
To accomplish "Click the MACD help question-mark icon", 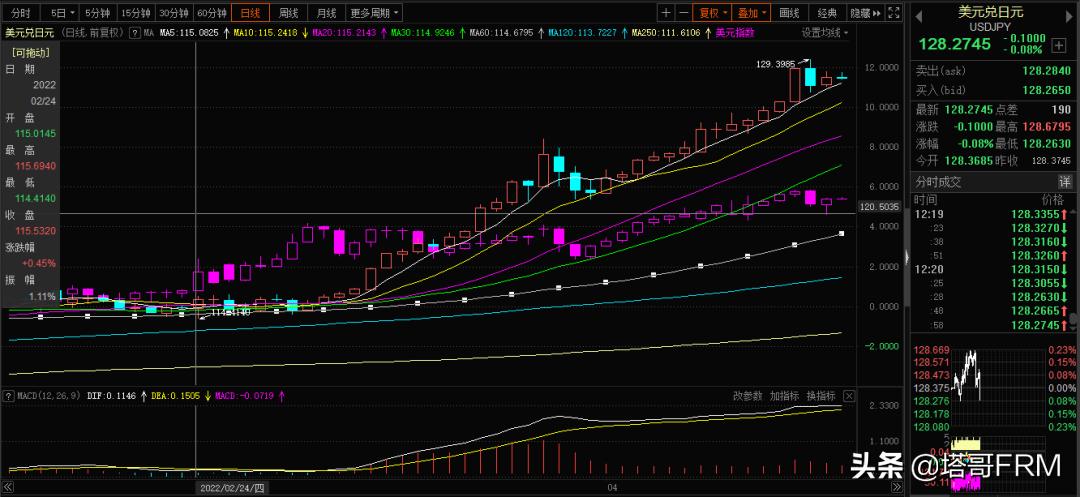I will tap(7, 396).
